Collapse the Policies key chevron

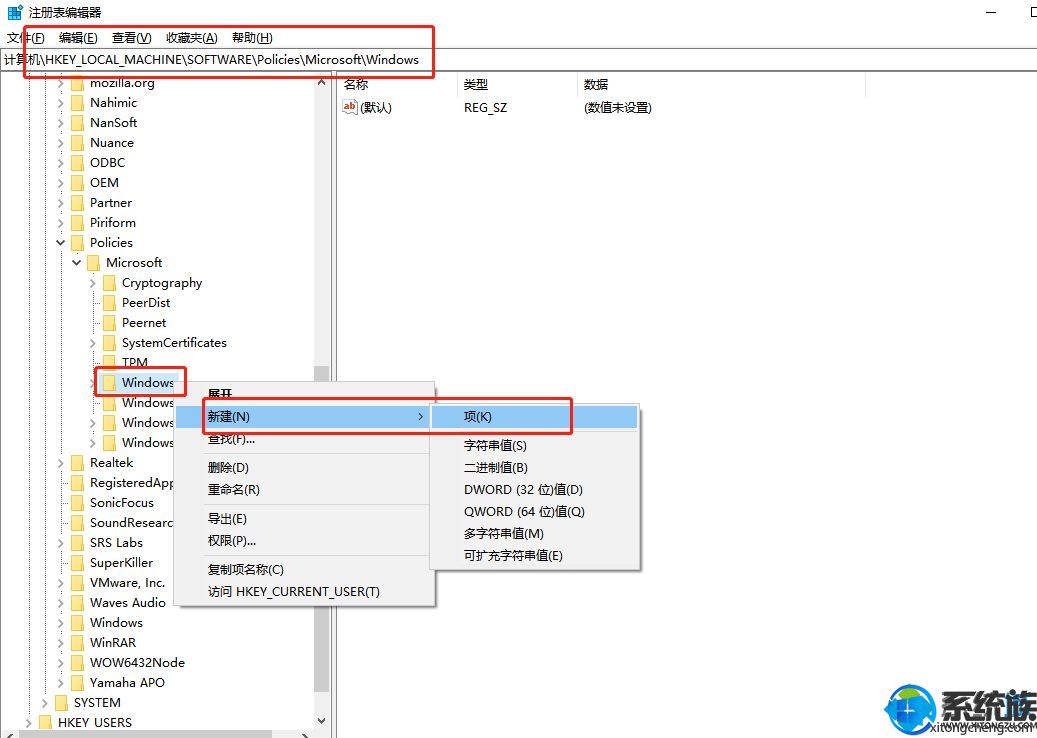coord(60,243)
